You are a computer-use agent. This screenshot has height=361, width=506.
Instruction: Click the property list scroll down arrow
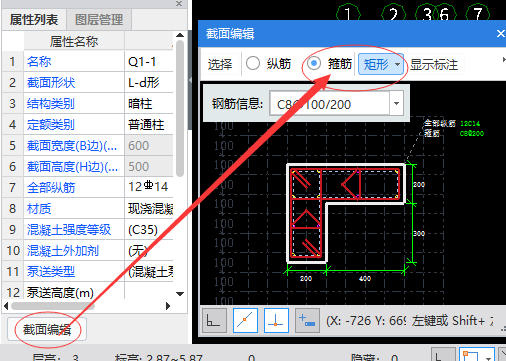[180, 294]
